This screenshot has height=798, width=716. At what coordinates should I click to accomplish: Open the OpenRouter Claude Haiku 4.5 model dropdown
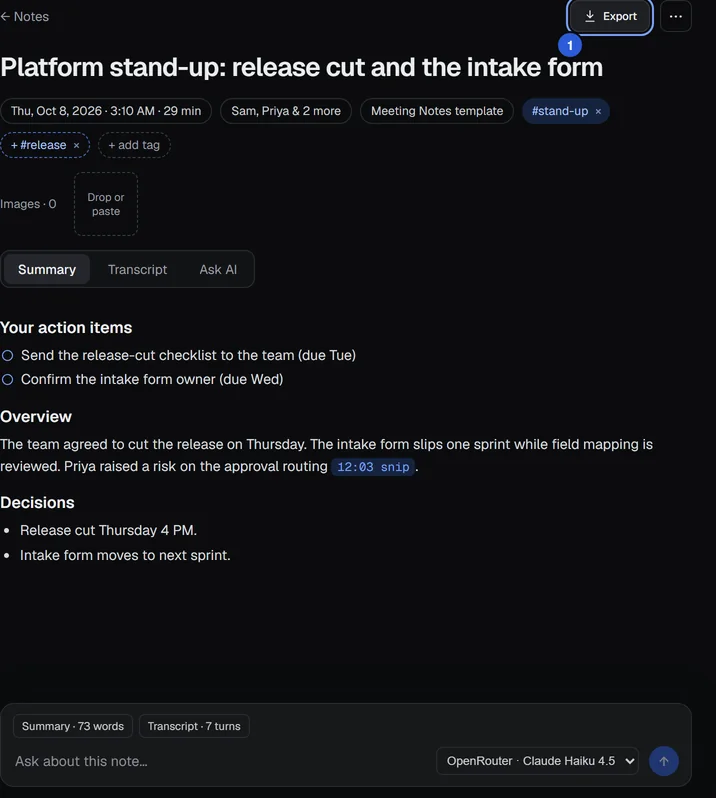537,761
